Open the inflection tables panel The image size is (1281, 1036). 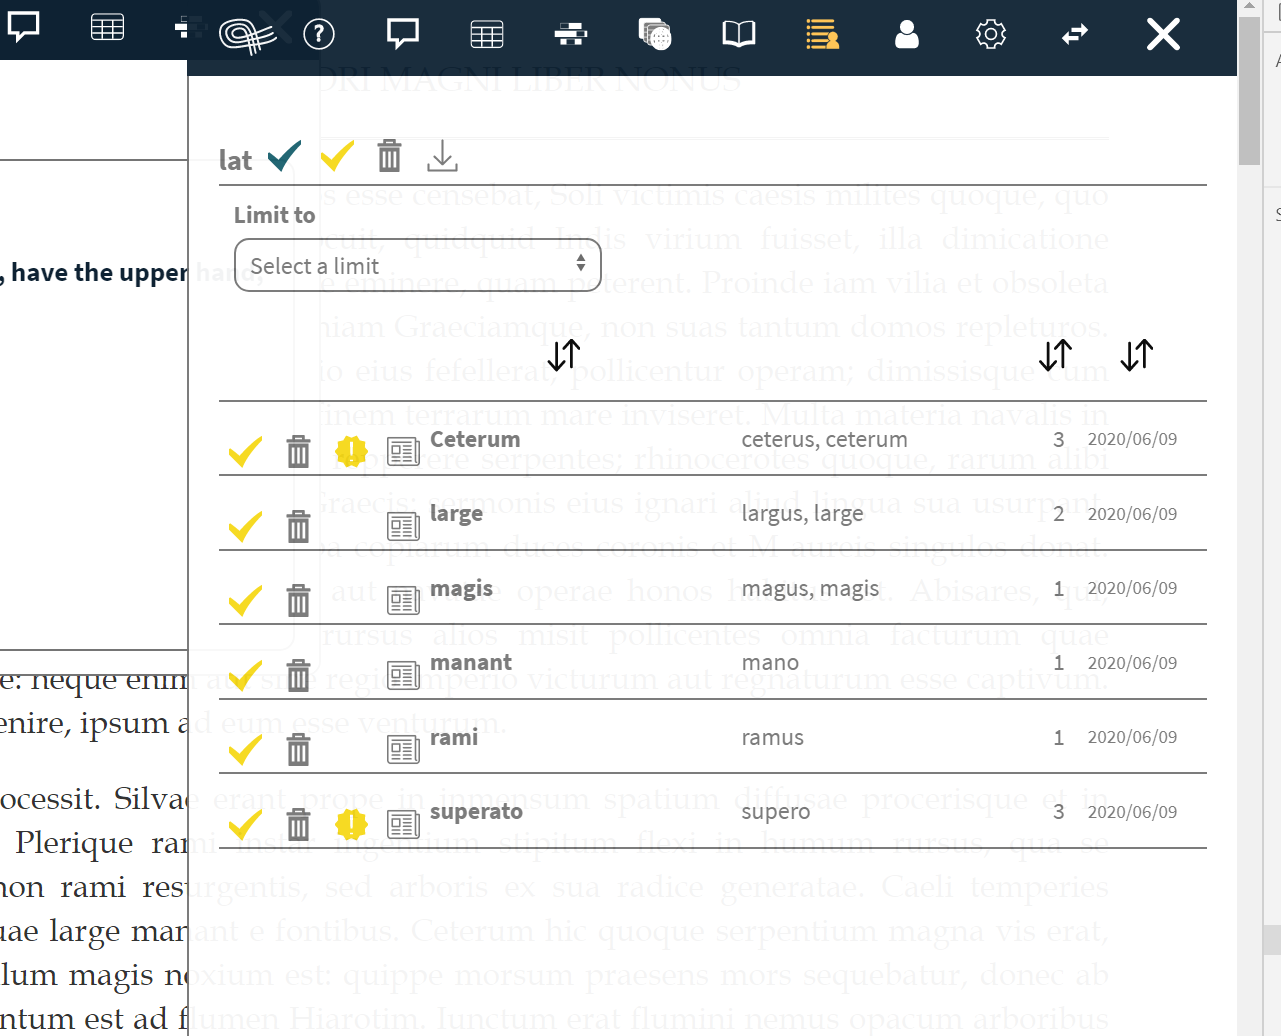tap(487, 33)
